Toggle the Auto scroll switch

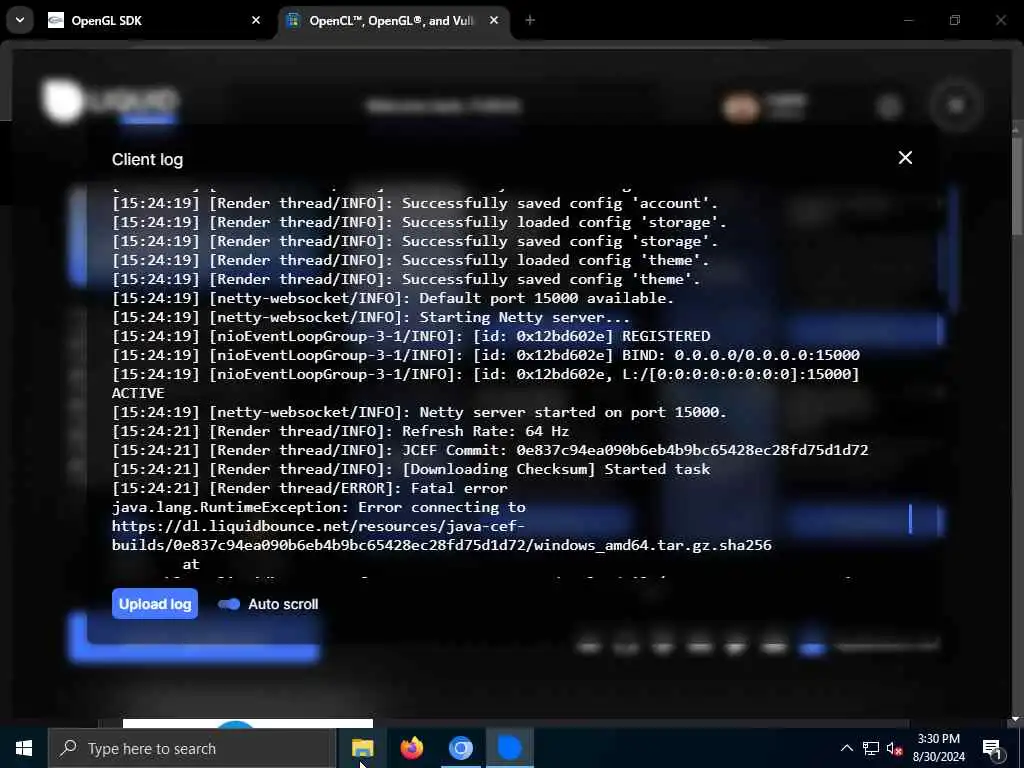click(x=229, y=604)
